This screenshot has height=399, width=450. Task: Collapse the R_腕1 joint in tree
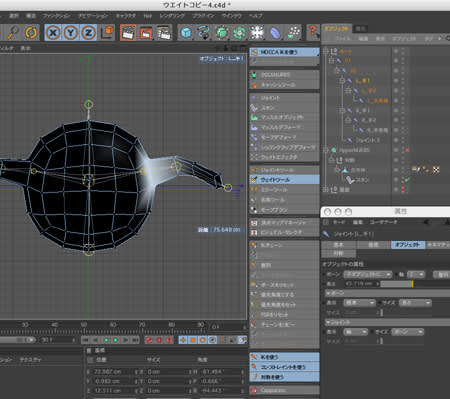342,110
